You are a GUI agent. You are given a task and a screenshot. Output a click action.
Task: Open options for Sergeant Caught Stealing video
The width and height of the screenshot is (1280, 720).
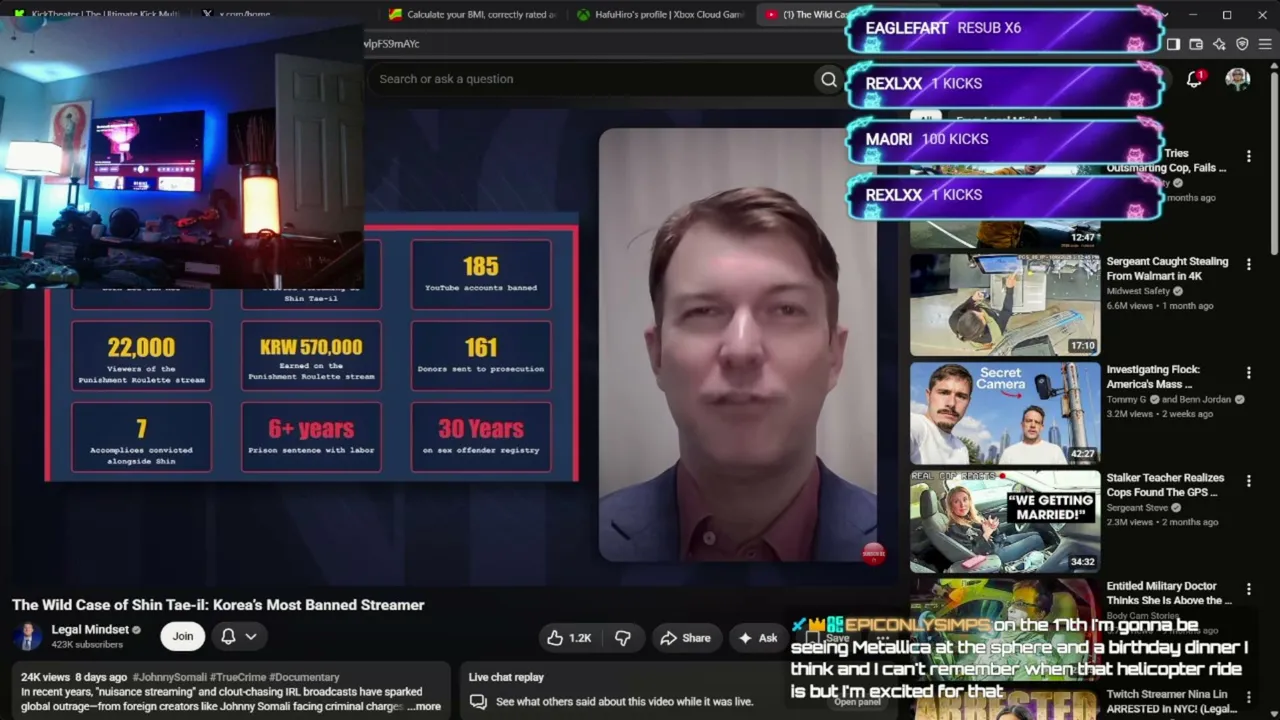pyautogui.click(x=1248, y=264)
